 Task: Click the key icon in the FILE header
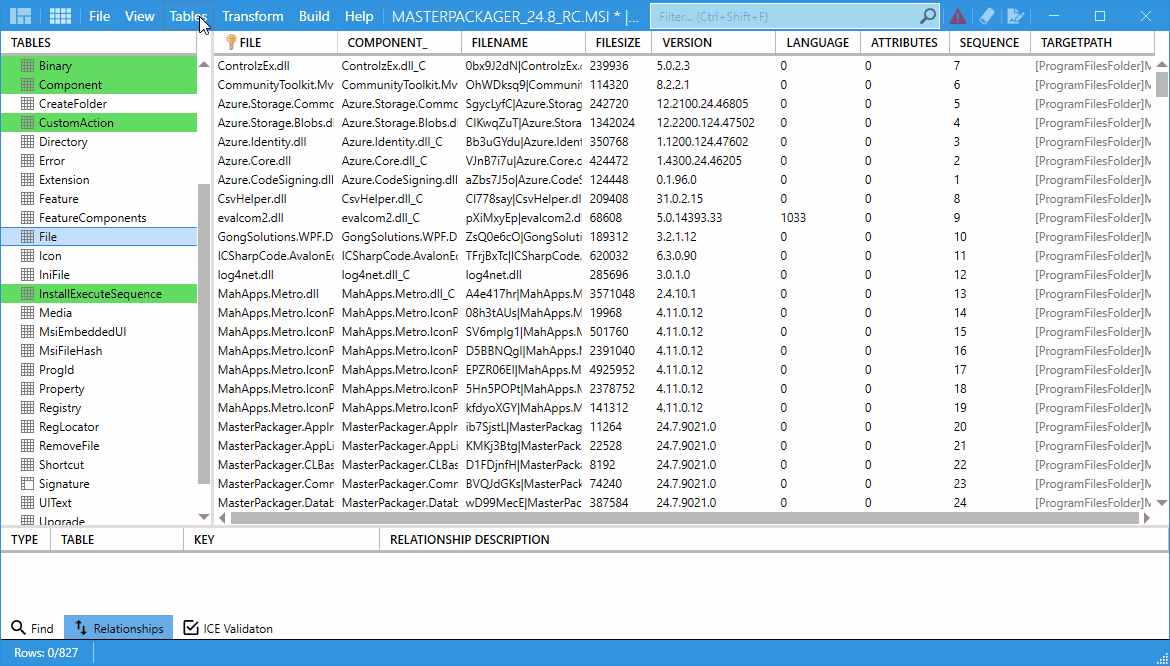(231, 43)
